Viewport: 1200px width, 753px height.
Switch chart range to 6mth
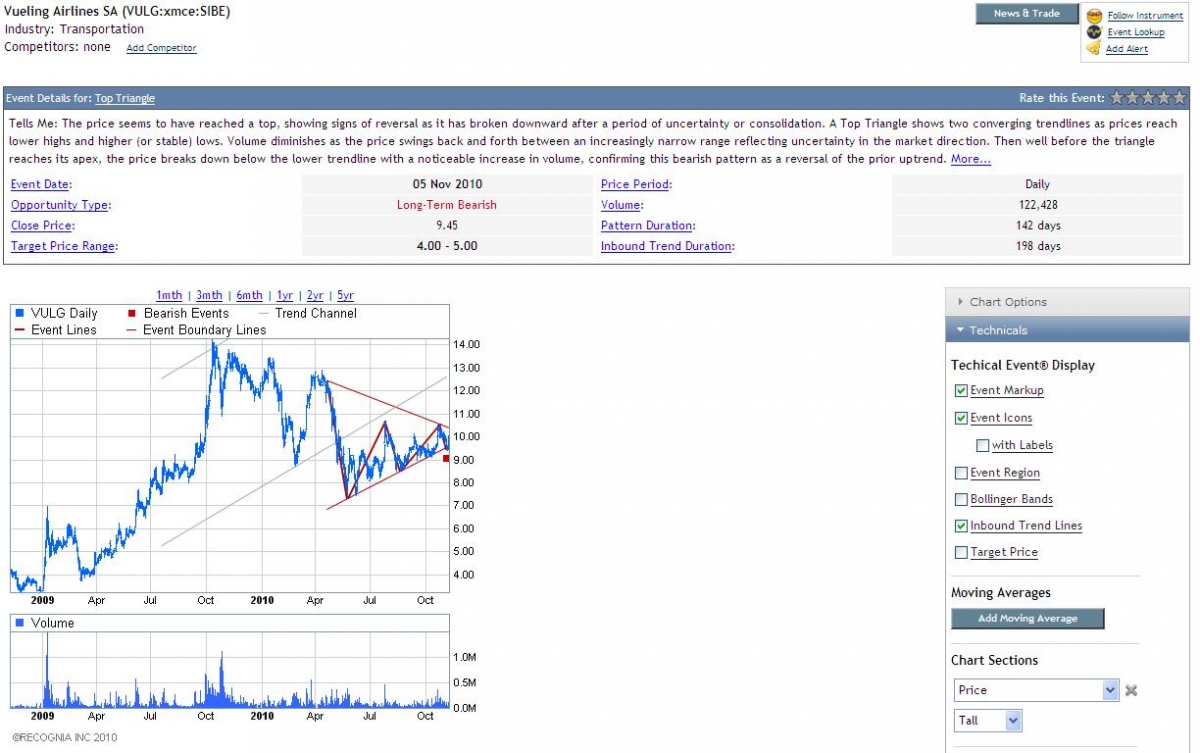[x=249, y=295]
